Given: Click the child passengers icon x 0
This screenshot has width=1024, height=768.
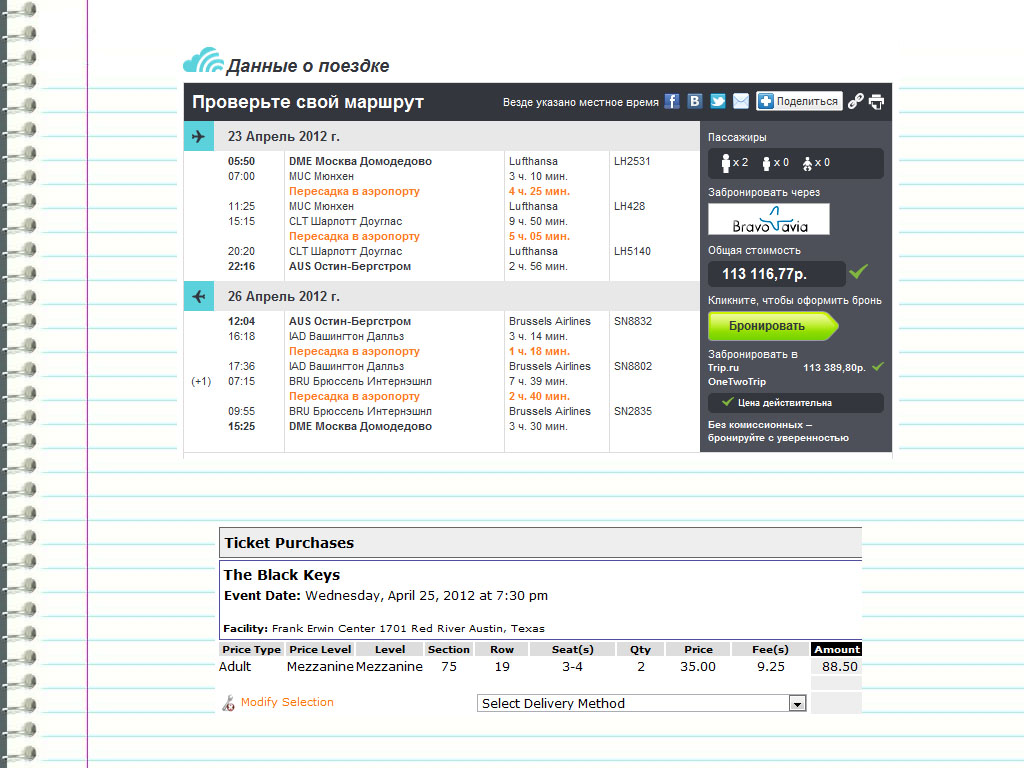Looking at the screenshot, I should click(x=775, y=163).
